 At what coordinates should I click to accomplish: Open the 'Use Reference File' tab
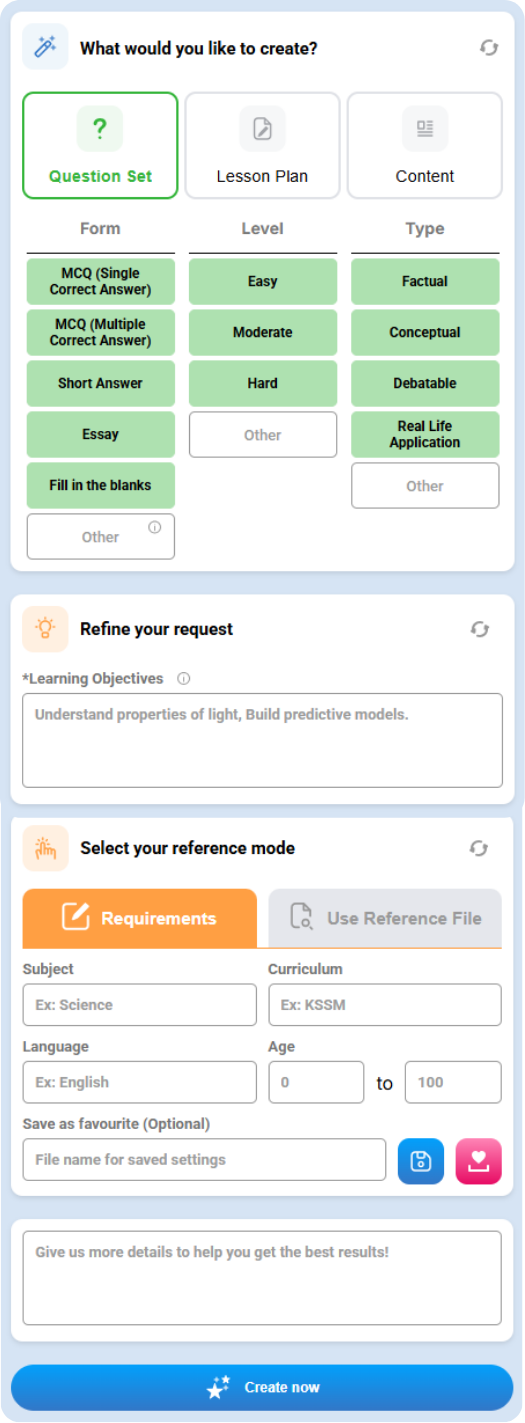385,918
